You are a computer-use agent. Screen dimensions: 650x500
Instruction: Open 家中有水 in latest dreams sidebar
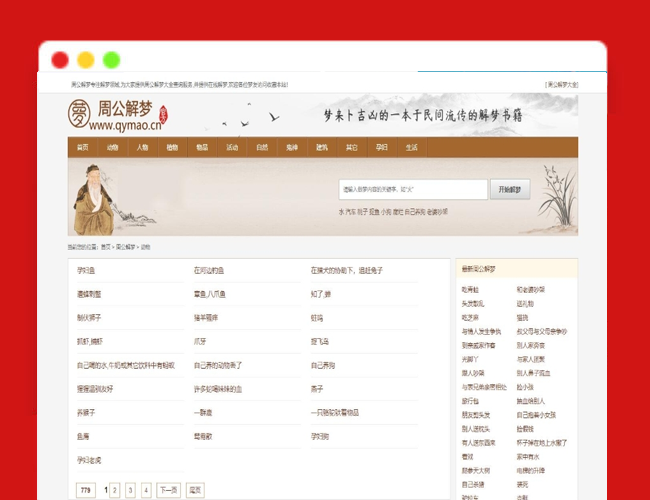pyautogui.click(x=528, y=457)
